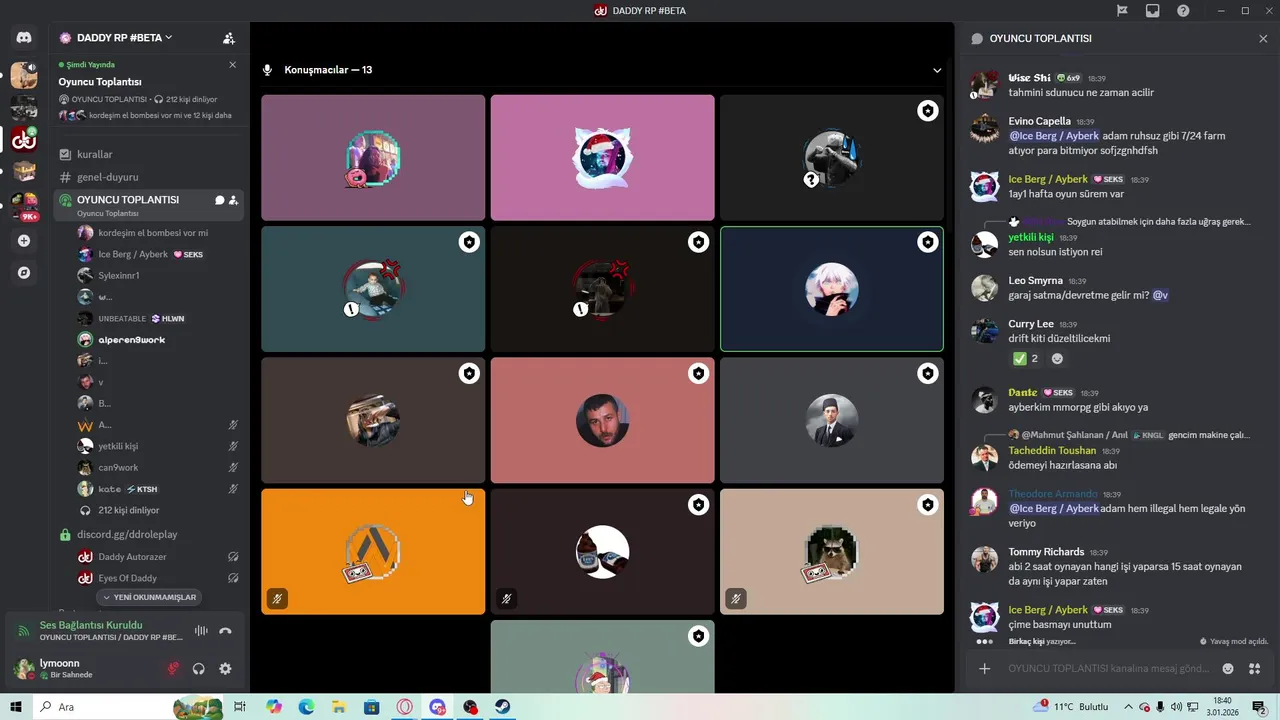Click moderator badge on raccoon avatar tile
This screenshot has height=720, width=1280.
[x=928, y=505]
